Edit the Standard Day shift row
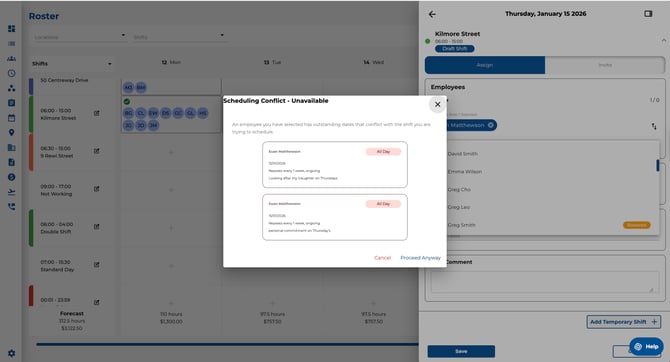The width and height of the screenshot is (670, 362). tap(97, 265)
